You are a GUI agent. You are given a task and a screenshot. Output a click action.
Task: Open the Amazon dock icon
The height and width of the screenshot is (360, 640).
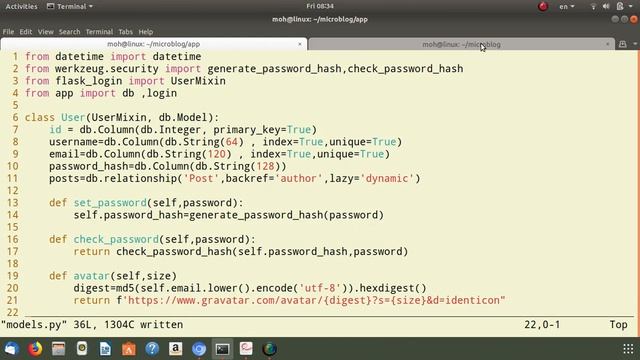click(176, 349)
